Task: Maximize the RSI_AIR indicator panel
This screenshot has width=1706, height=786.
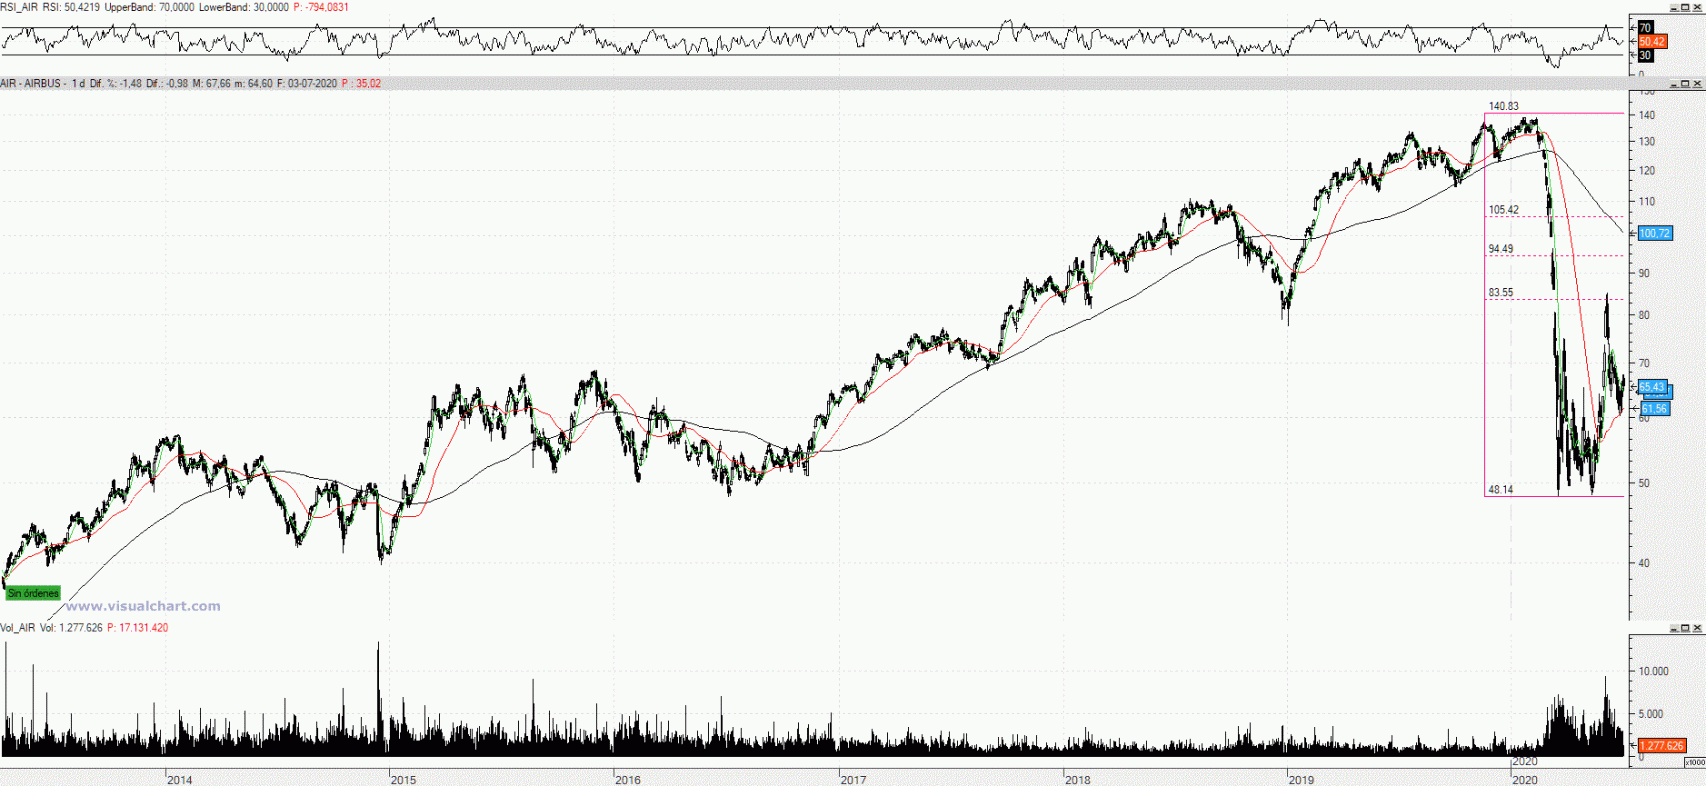Action: (1685, 7)
